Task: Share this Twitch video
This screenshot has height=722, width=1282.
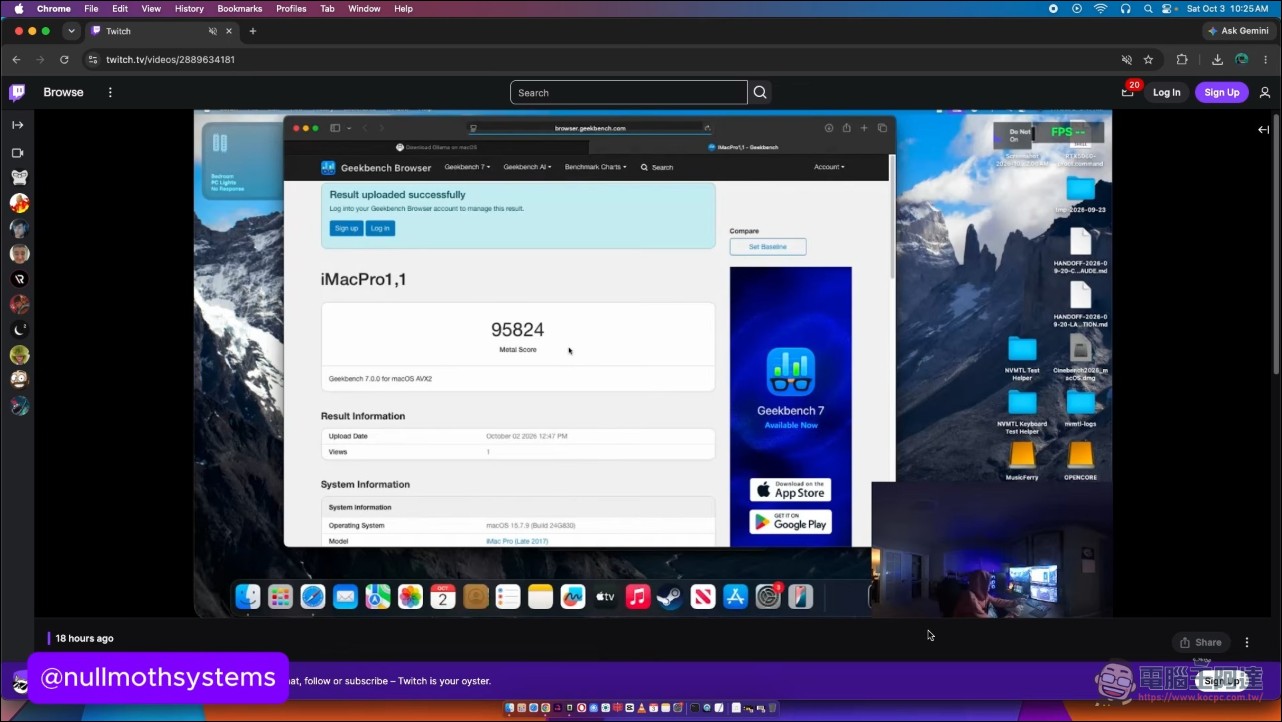Action: point(1201,642)
